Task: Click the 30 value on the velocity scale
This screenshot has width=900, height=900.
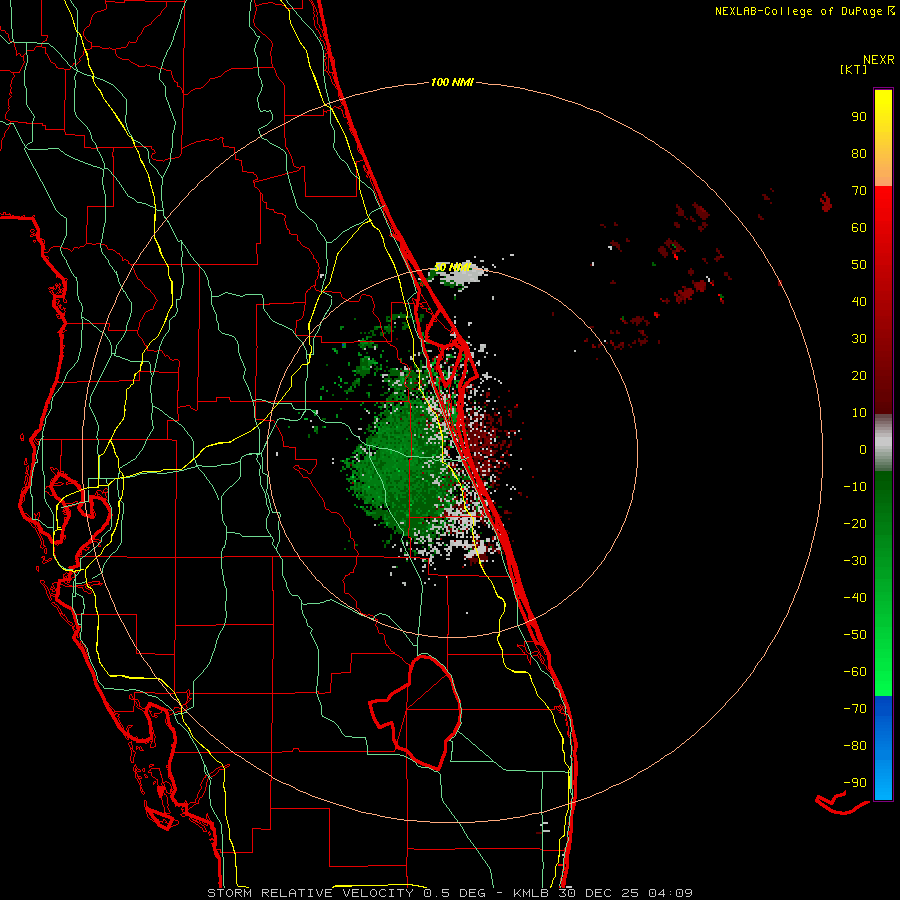Action: pos(859,339)
